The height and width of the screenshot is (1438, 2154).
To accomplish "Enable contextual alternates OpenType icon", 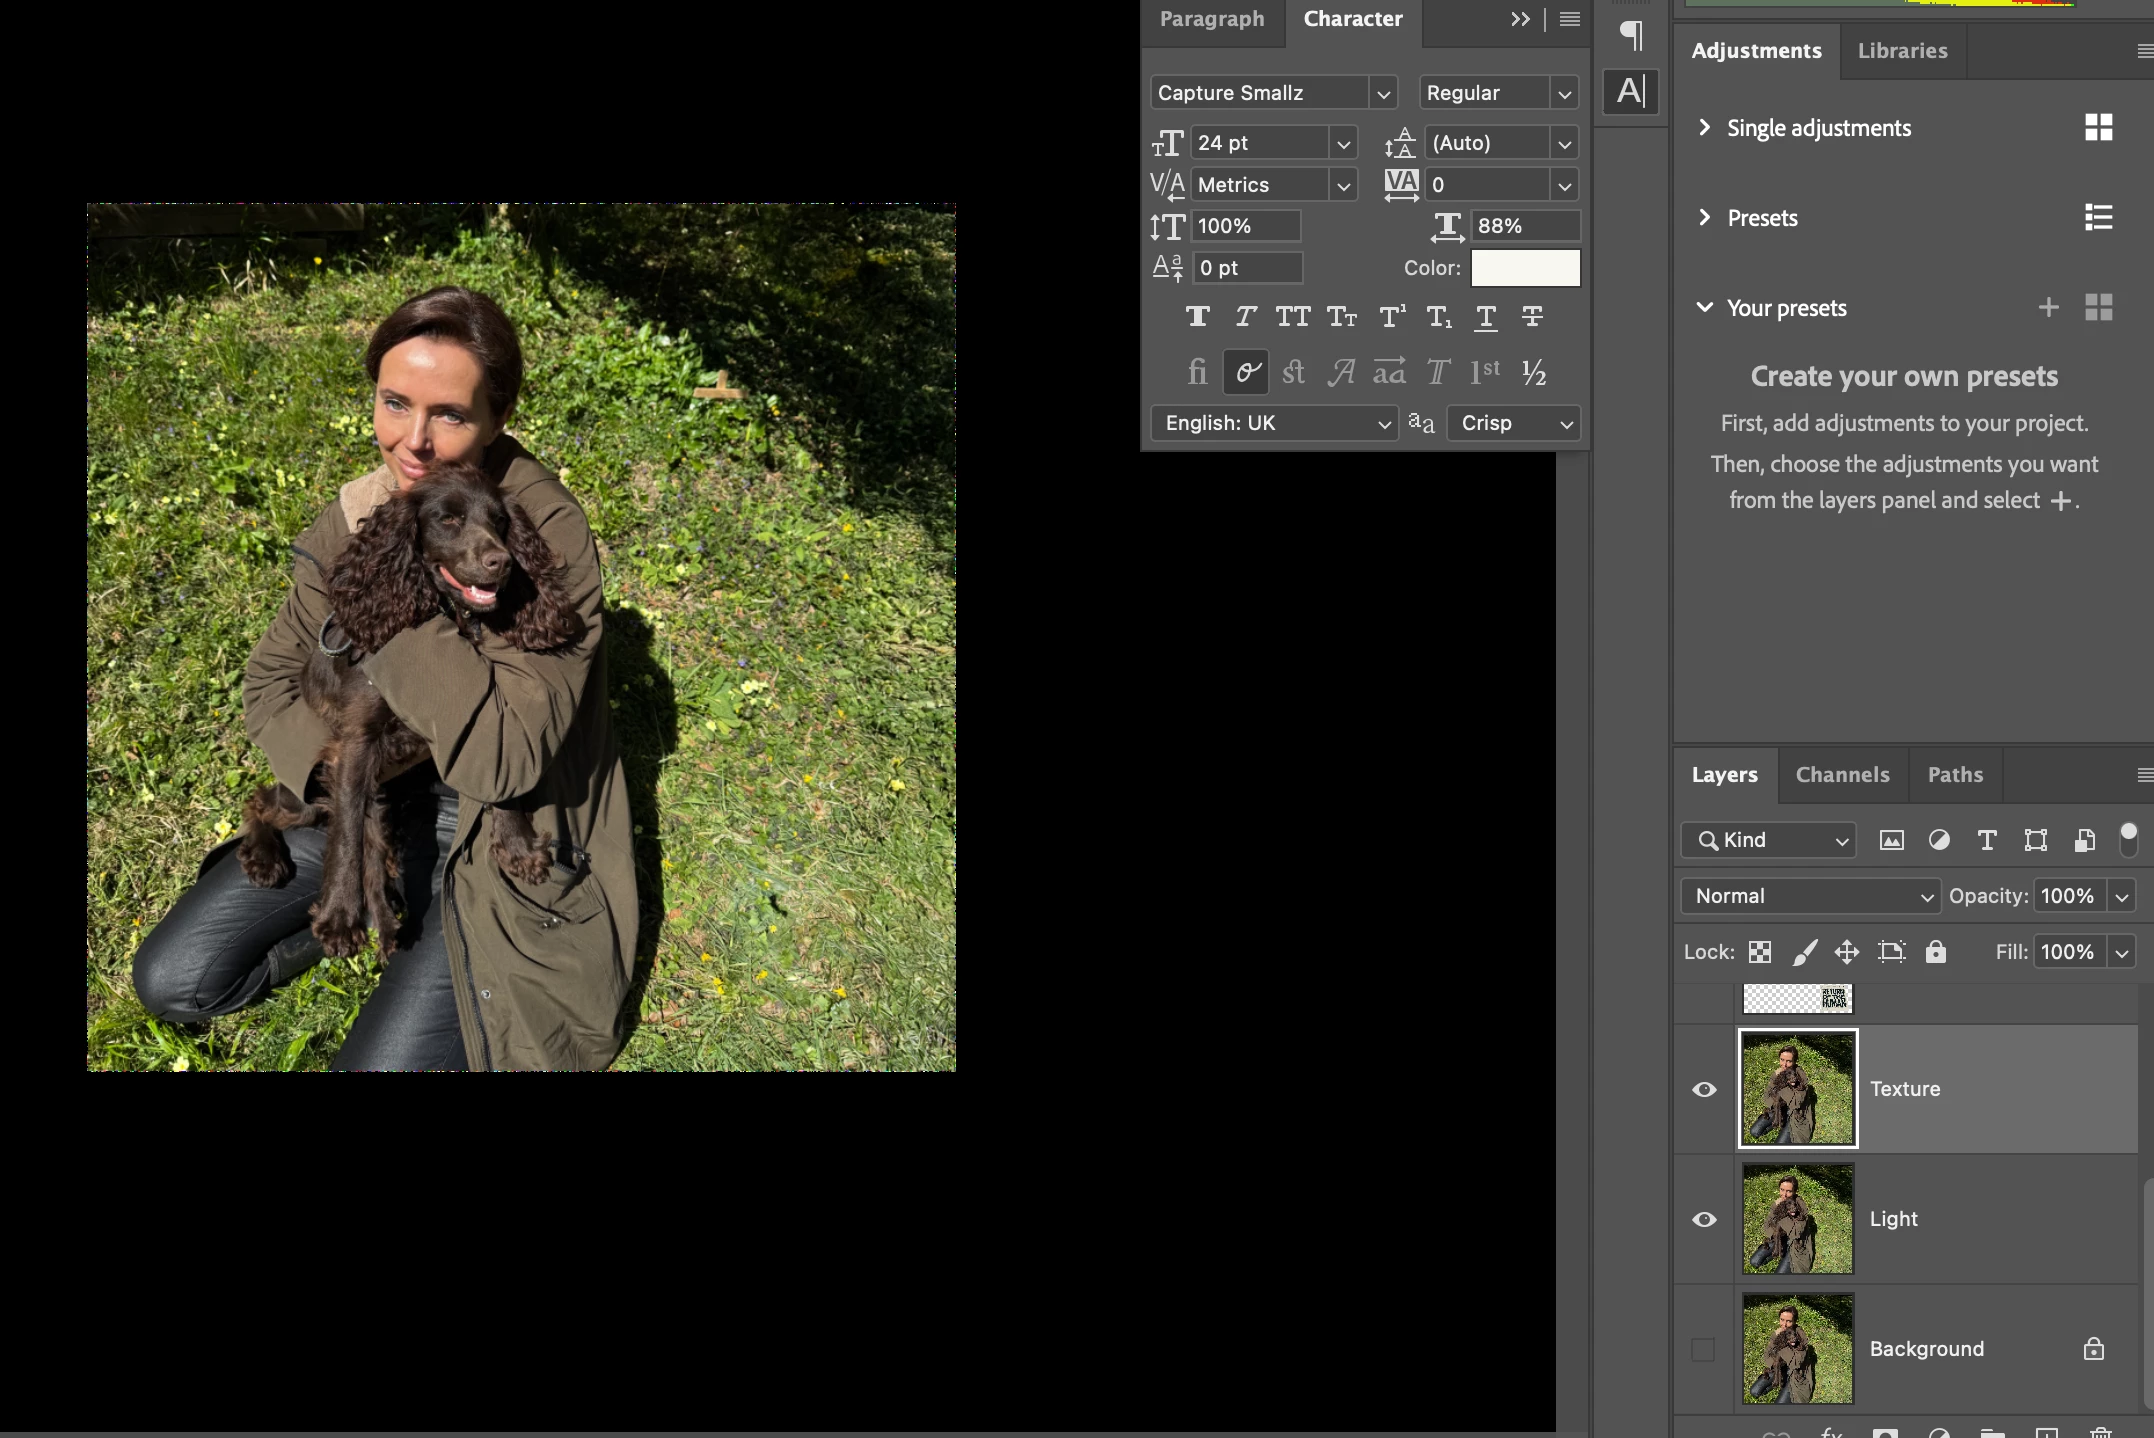I will [x=1246, y=373].
